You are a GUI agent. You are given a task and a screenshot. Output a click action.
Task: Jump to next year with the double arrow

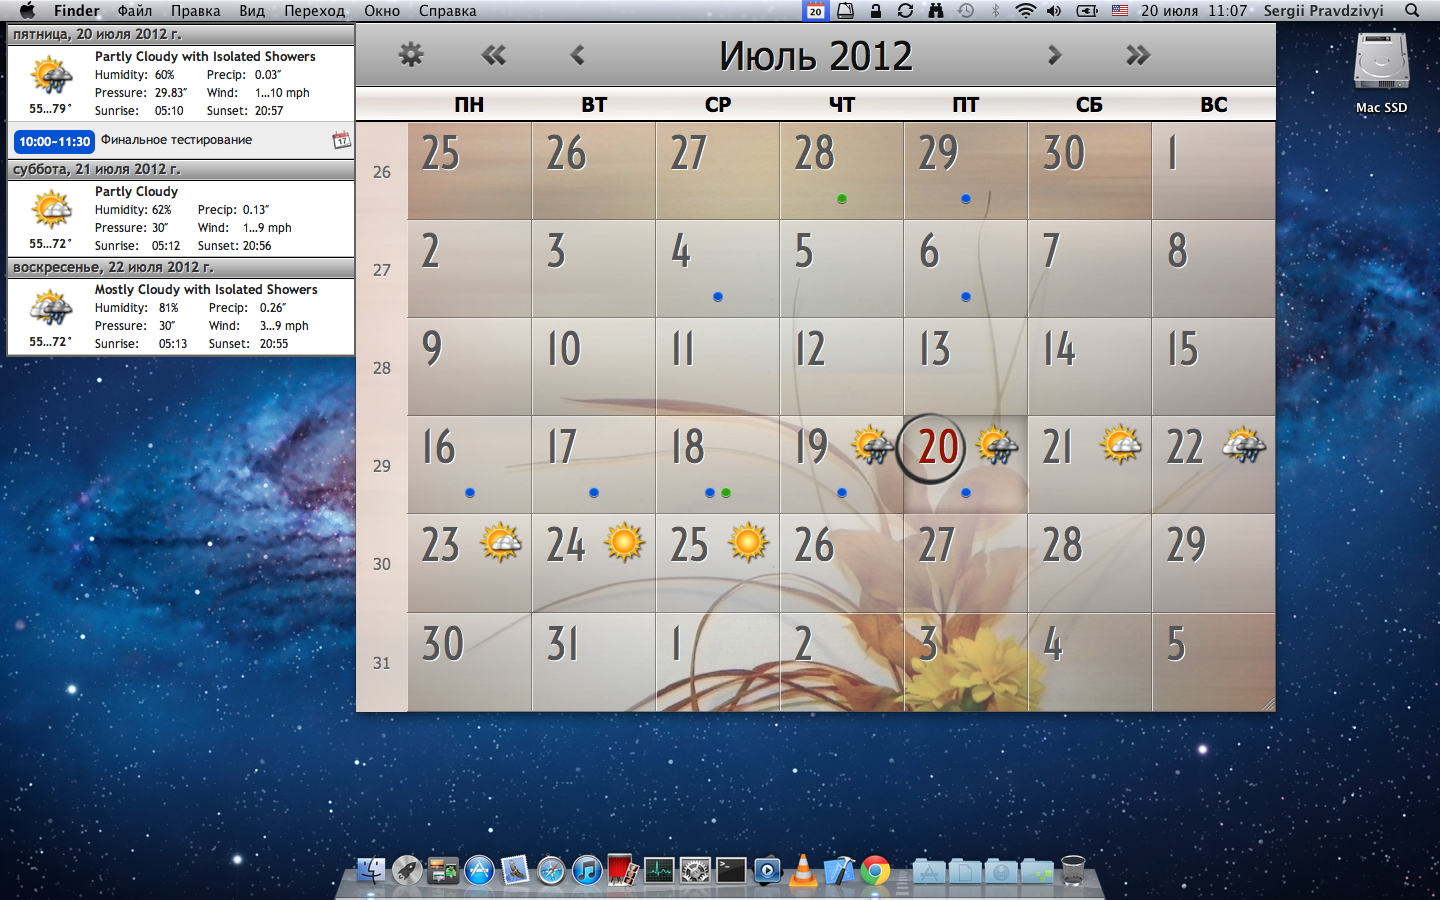click(1137, 55)
